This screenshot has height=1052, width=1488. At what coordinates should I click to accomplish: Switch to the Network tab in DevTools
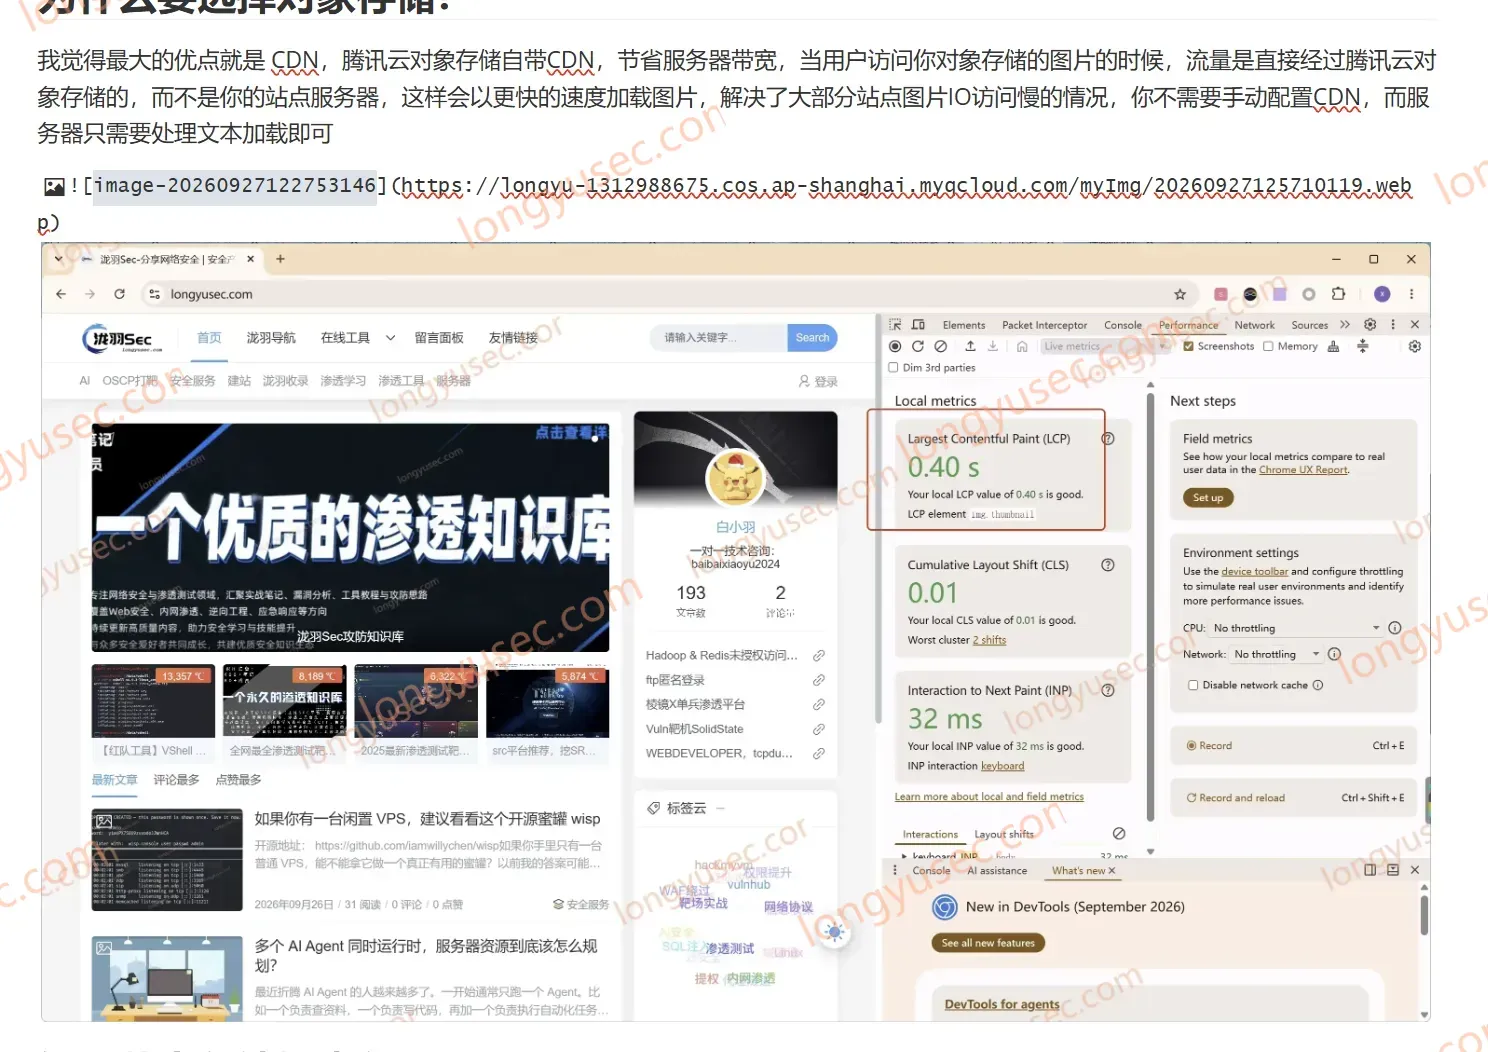pos(1254,325)
